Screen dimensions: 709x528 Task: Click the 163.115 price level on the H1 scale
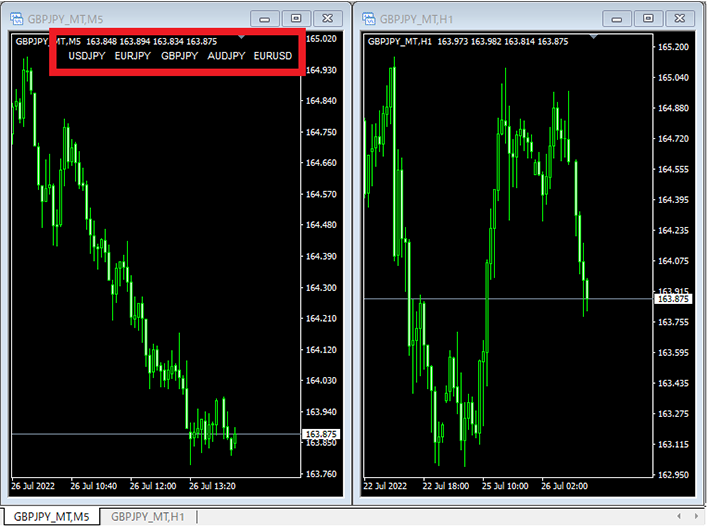point(673,444)
